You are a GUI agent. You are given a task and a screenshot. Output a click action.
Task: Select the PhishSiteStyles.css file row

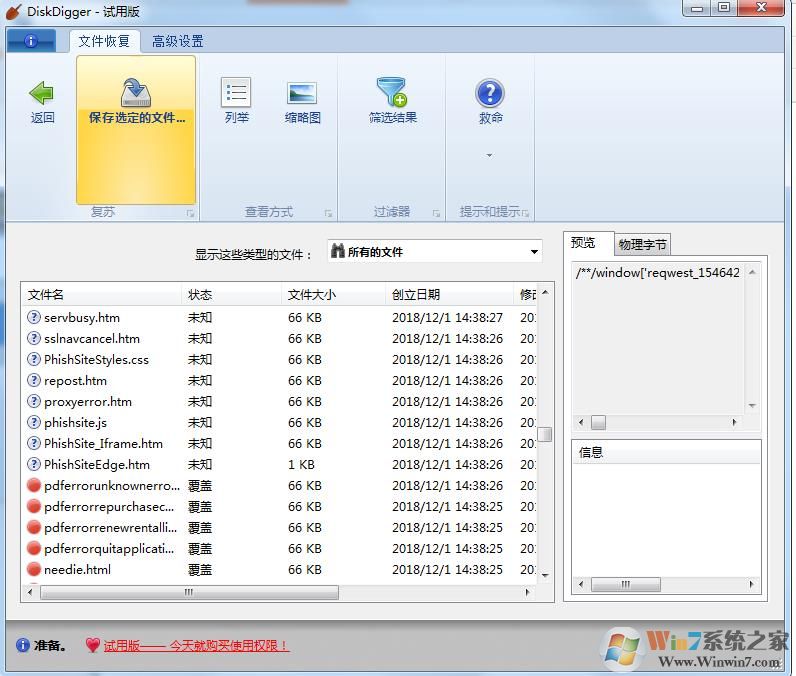click(x=96, y=360)
